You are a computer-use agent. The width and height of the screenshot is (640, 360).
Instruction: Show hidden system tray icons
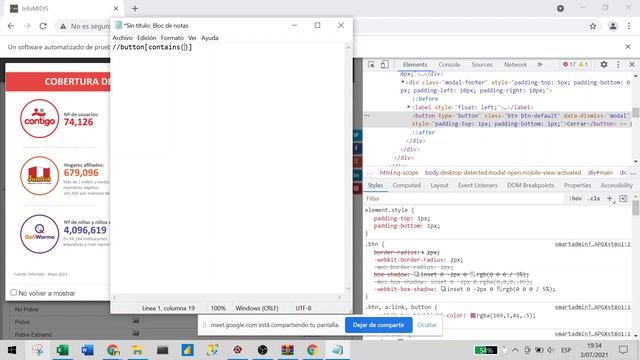point(515,350)
